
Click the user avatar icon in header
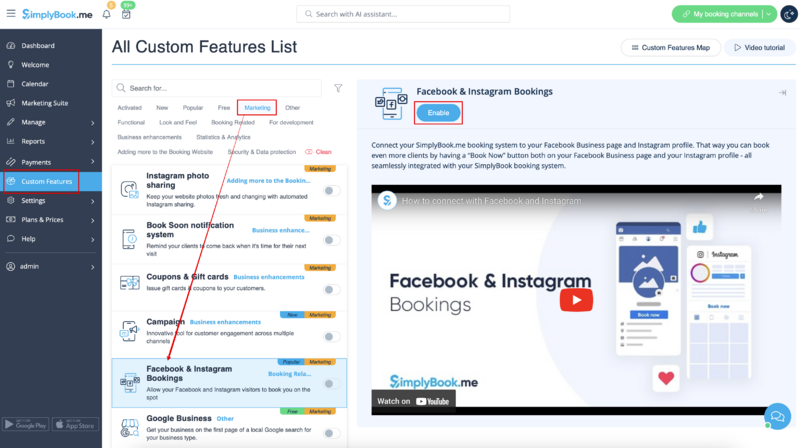(789, 14)
